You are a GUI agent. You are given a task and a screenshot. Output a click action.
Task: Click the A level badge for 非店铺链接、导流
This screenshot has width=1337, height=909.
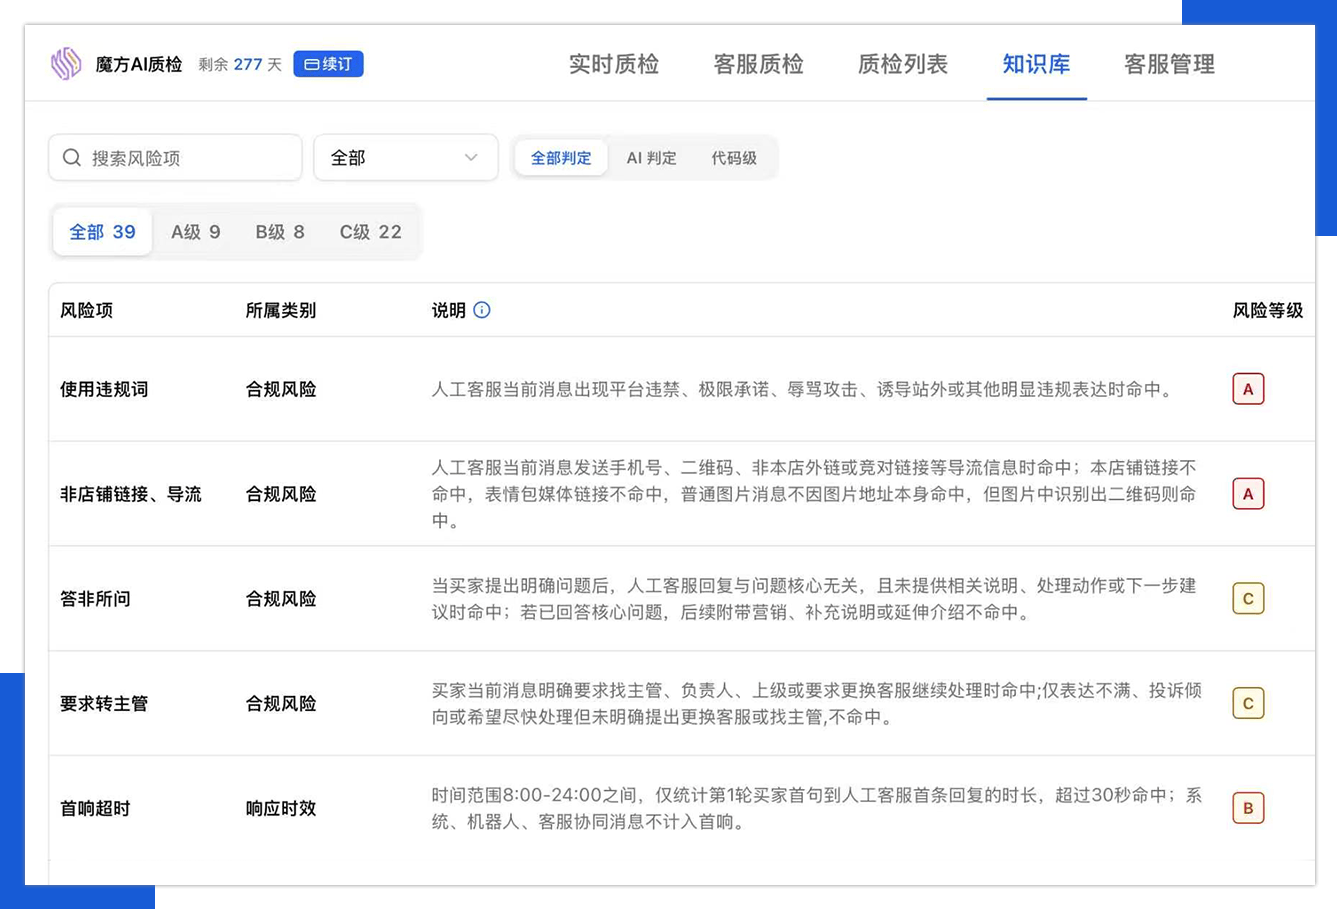pyautogui.click(x=1248, y=494)
